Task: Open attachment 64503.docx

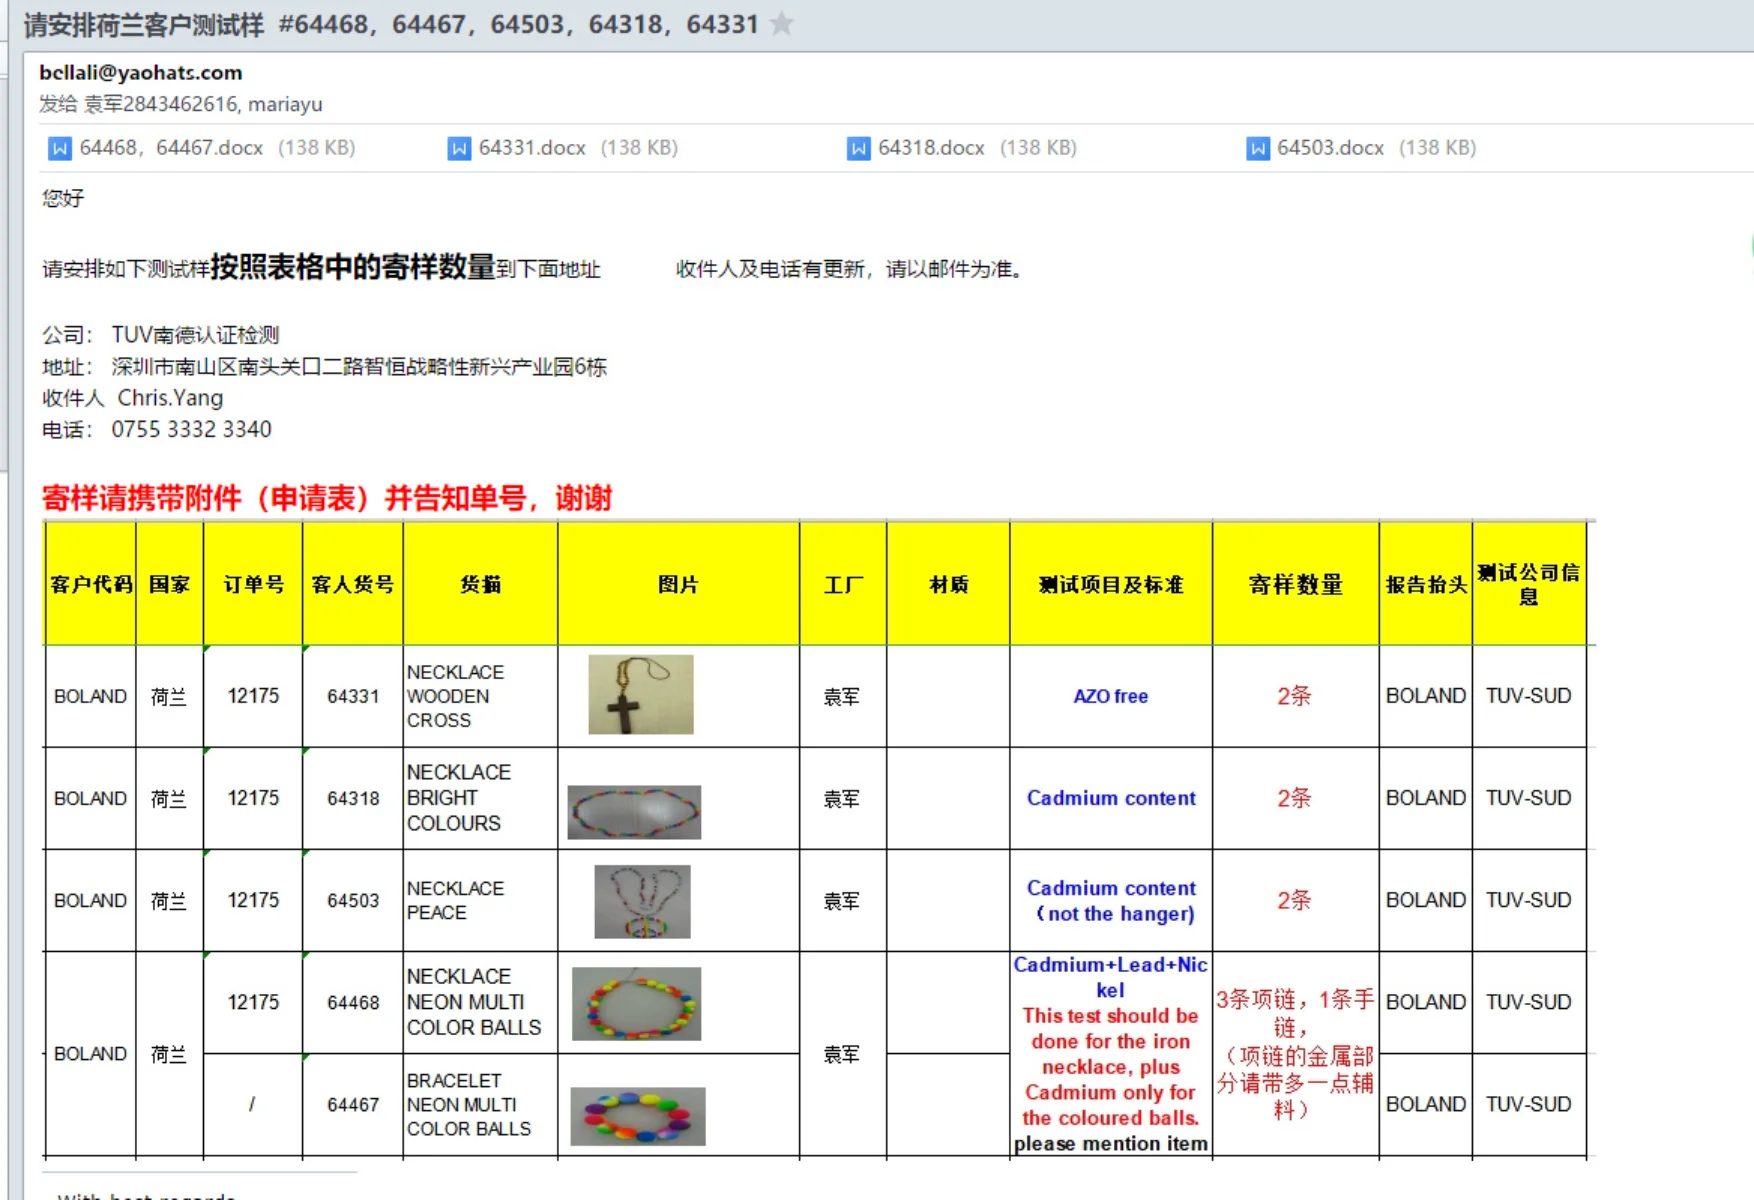Action: pos(1361,148)
